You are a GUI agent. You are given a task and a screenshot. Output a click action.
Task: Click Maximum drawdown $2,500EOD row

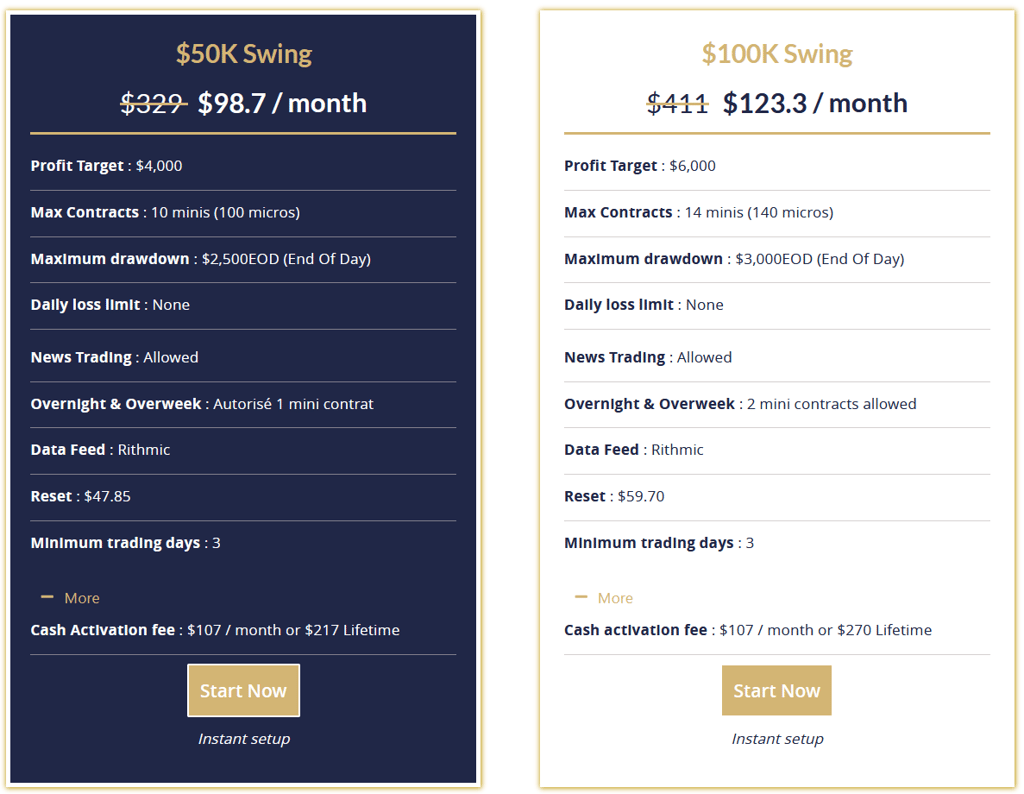[243, 259]
